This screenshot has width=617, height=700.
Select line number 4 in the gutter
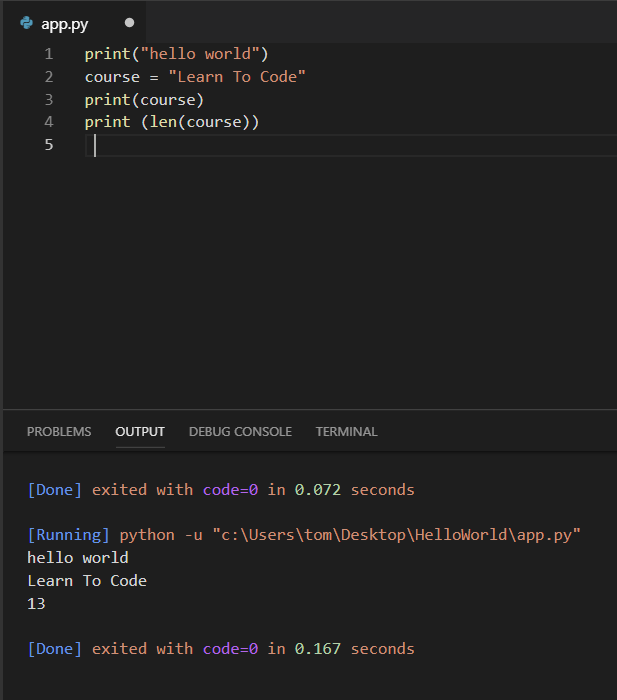49,122
